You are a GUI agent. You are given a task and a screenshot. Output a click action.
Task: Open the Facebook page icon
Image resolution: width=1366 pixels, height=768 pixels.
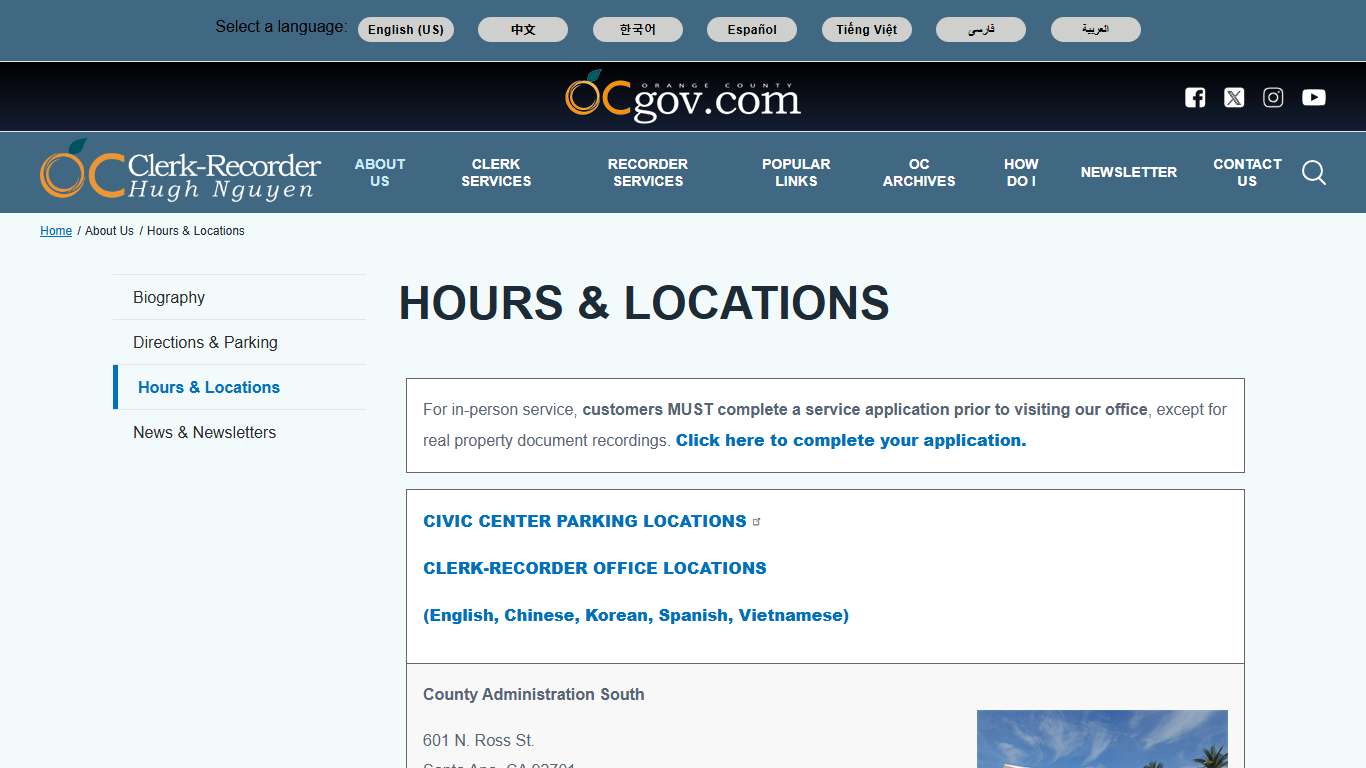[1194, 97]
